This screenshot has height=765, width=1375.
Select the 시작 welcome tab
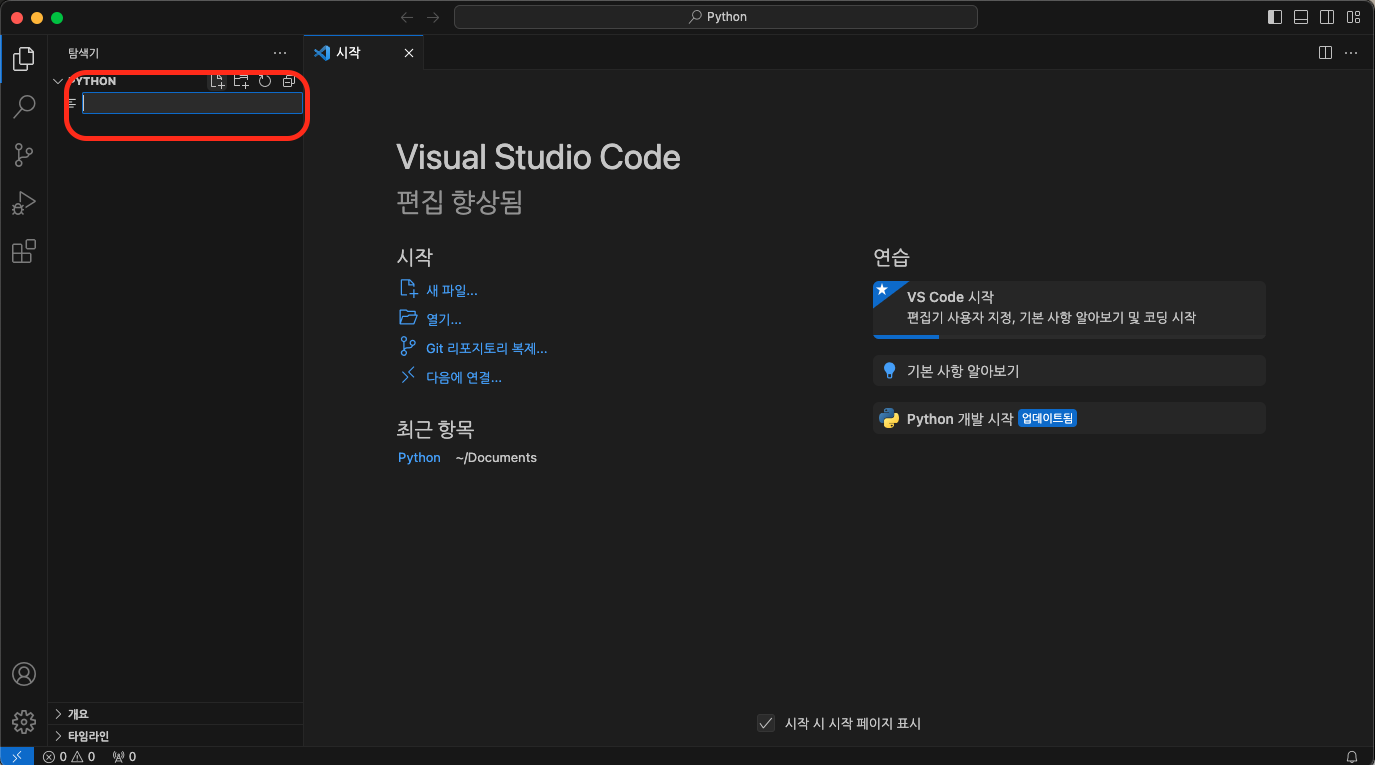click(364, 53)
